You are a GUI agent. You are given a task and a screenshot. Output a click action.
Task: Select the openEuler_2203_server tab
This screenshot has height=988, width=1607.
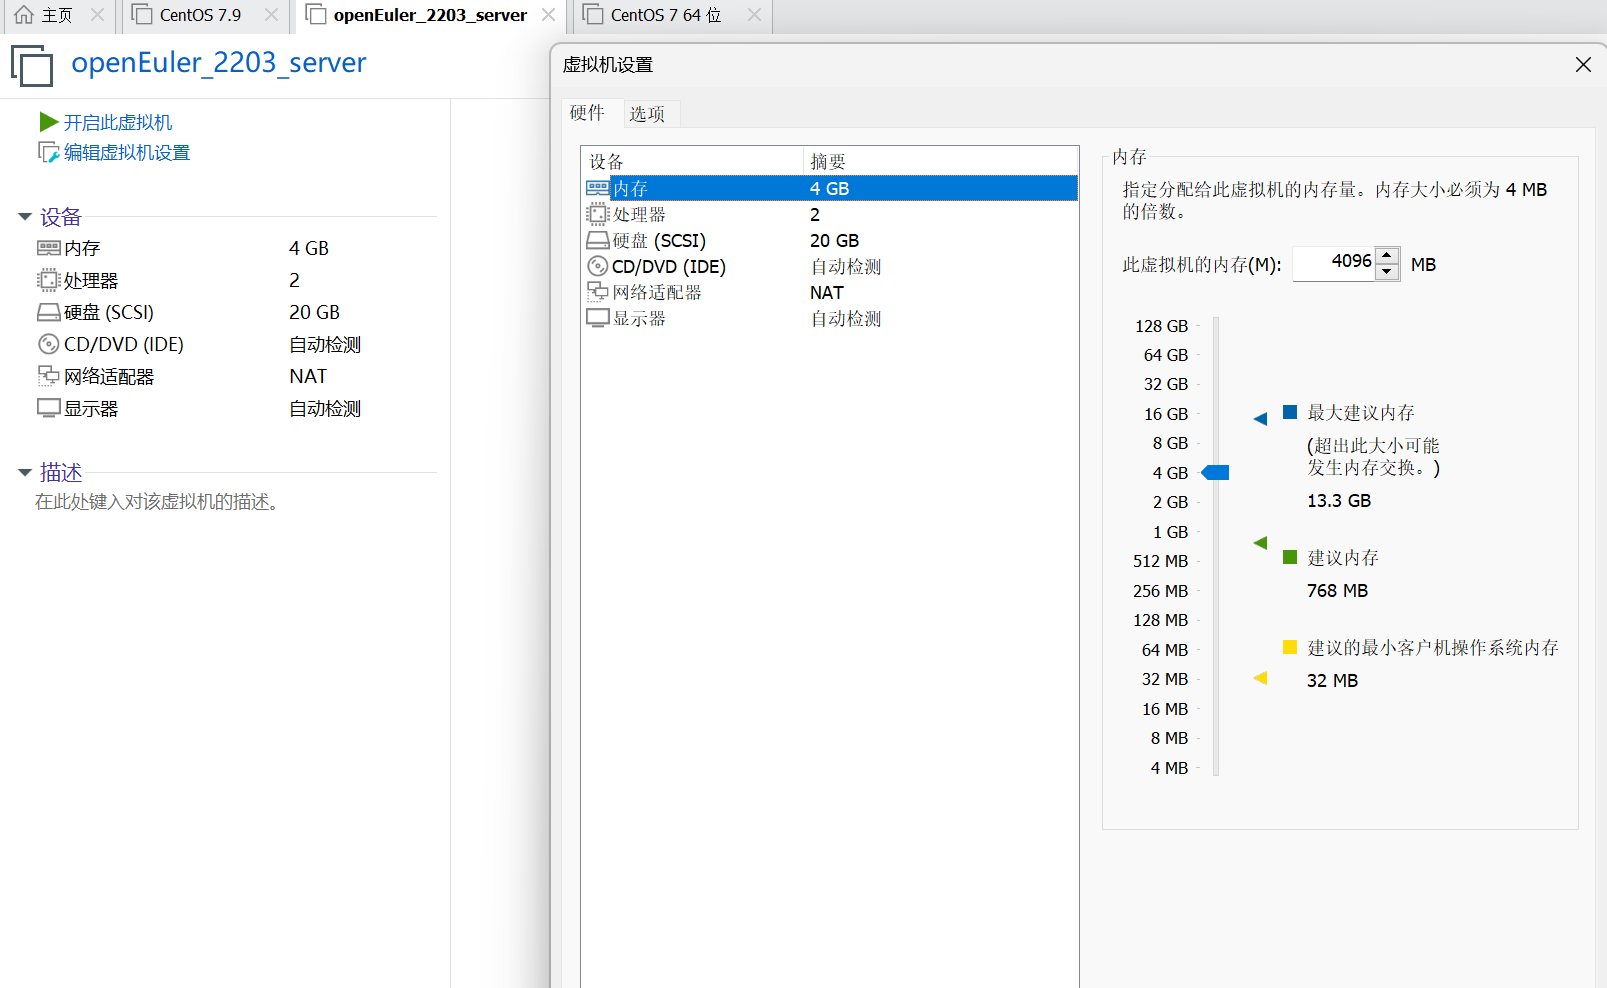coord(430,15)
